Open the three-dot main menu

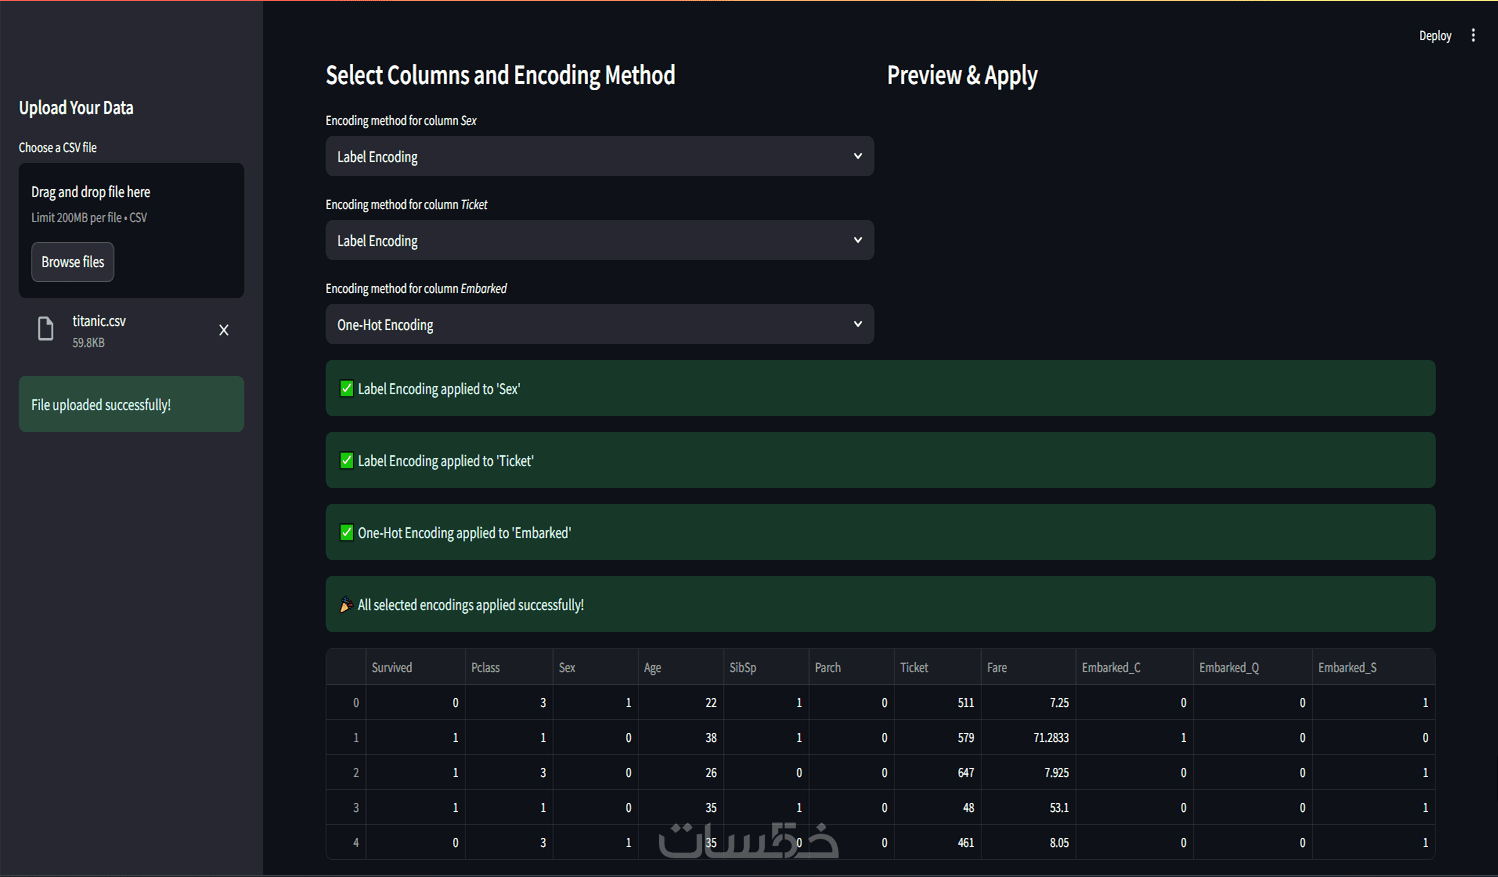[1473, 36]
